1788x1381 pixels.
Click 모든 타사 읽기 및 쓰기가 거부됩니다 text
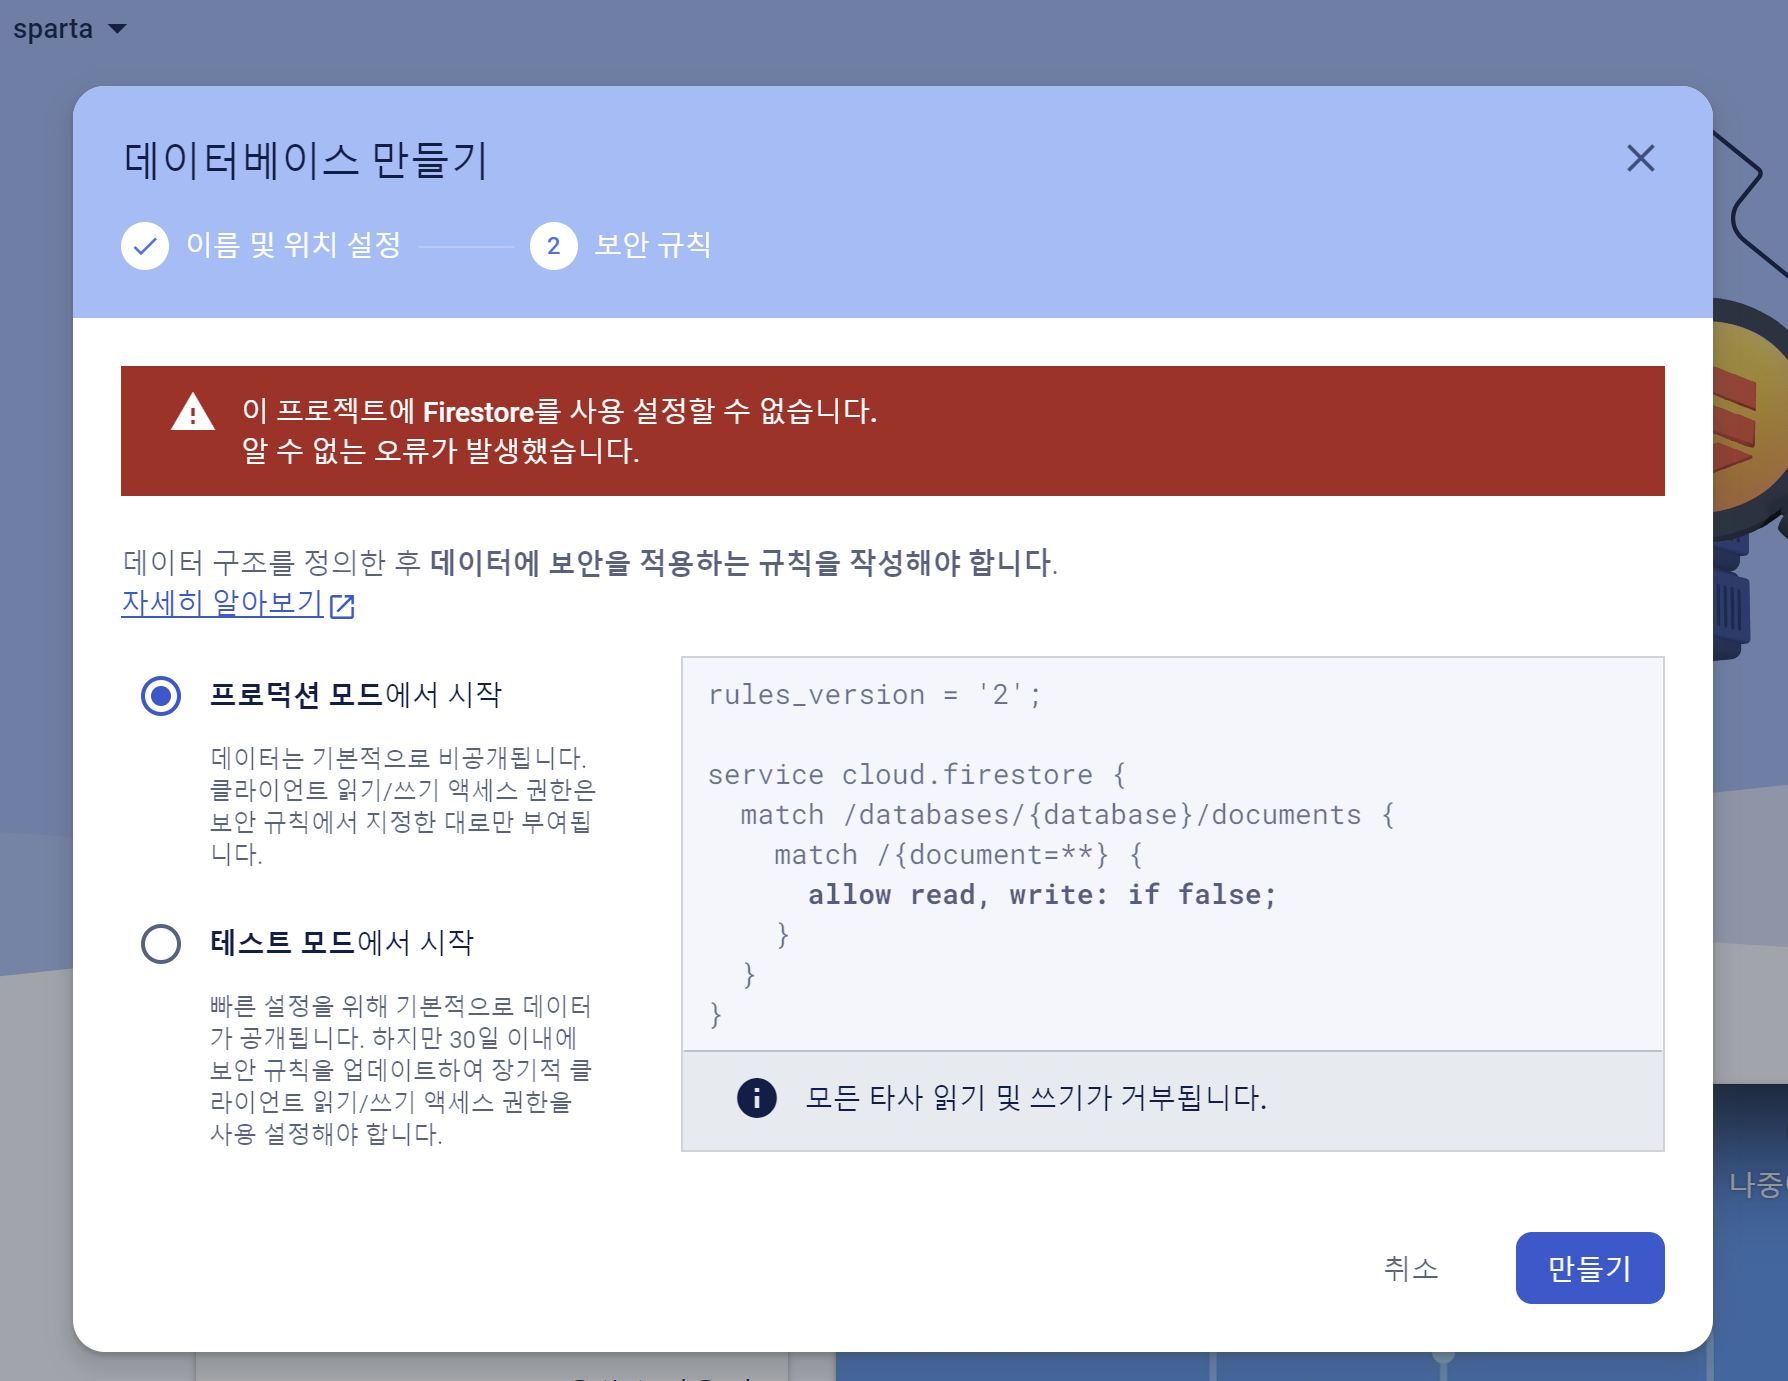1036,1098
